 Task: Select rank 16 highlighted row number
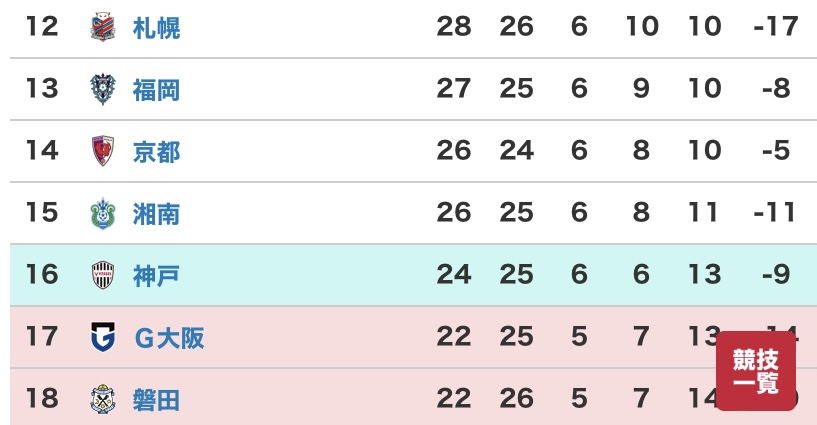(42, 274)
